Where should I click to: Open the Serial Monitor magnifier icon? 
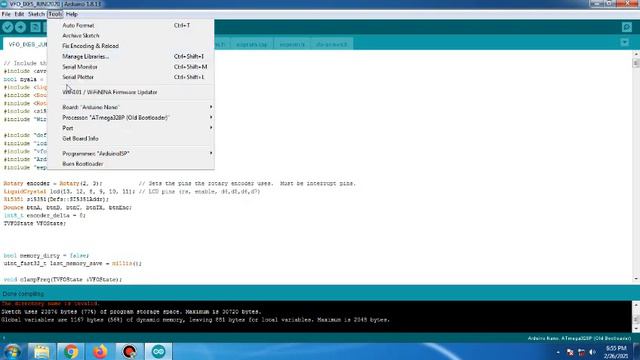tap(627, 27)
